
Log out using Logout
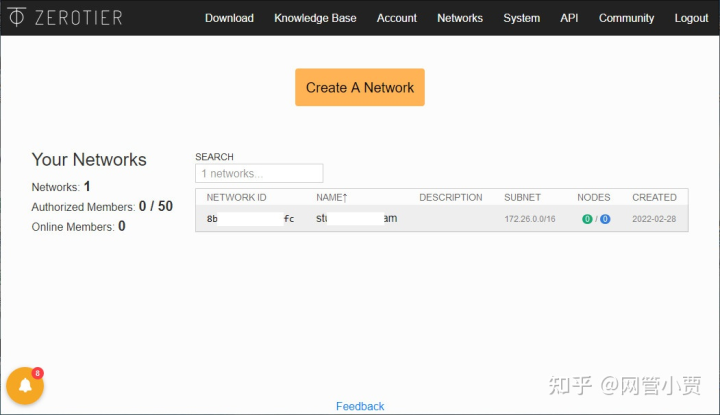click(x=691, y=18)
